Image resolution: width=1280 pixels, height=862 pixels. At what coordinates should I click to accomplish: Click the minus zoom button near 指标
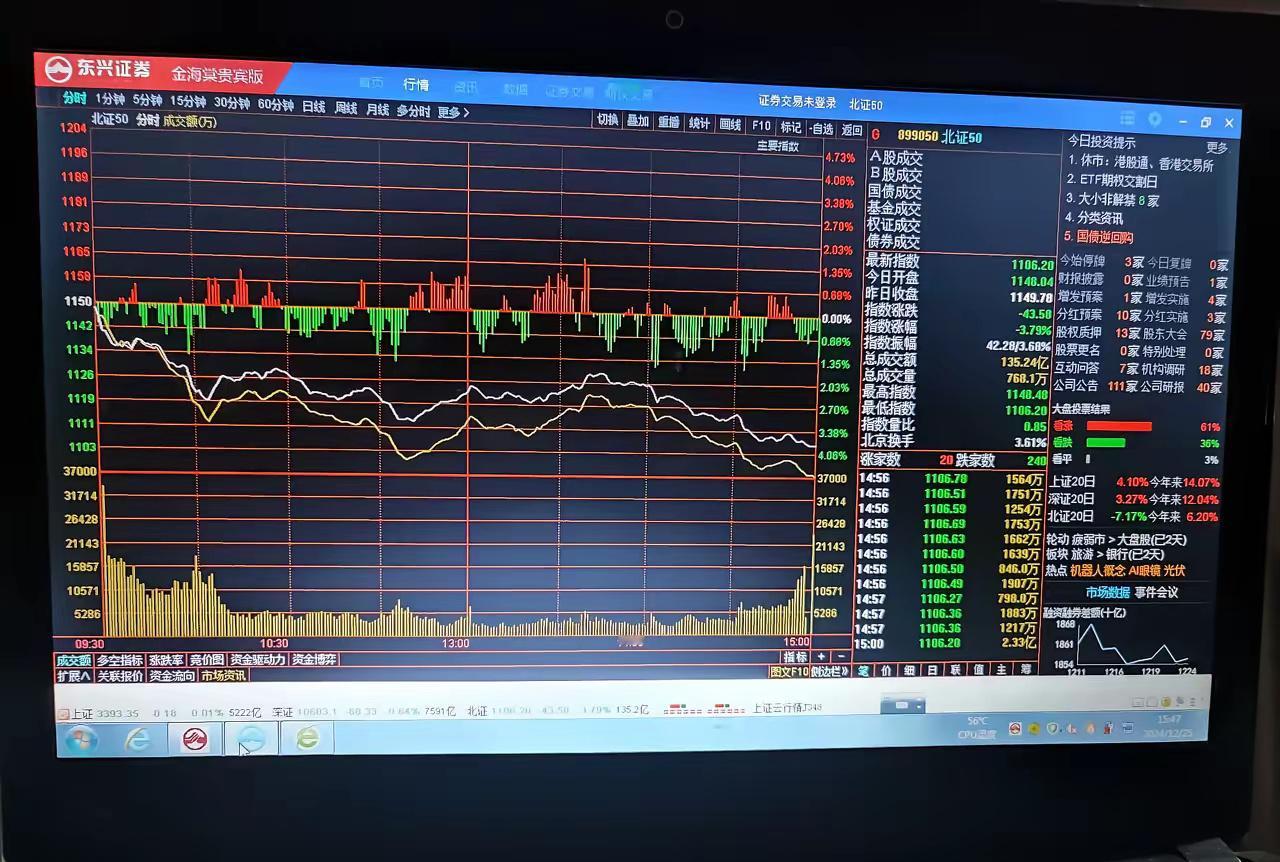point(841,657)
